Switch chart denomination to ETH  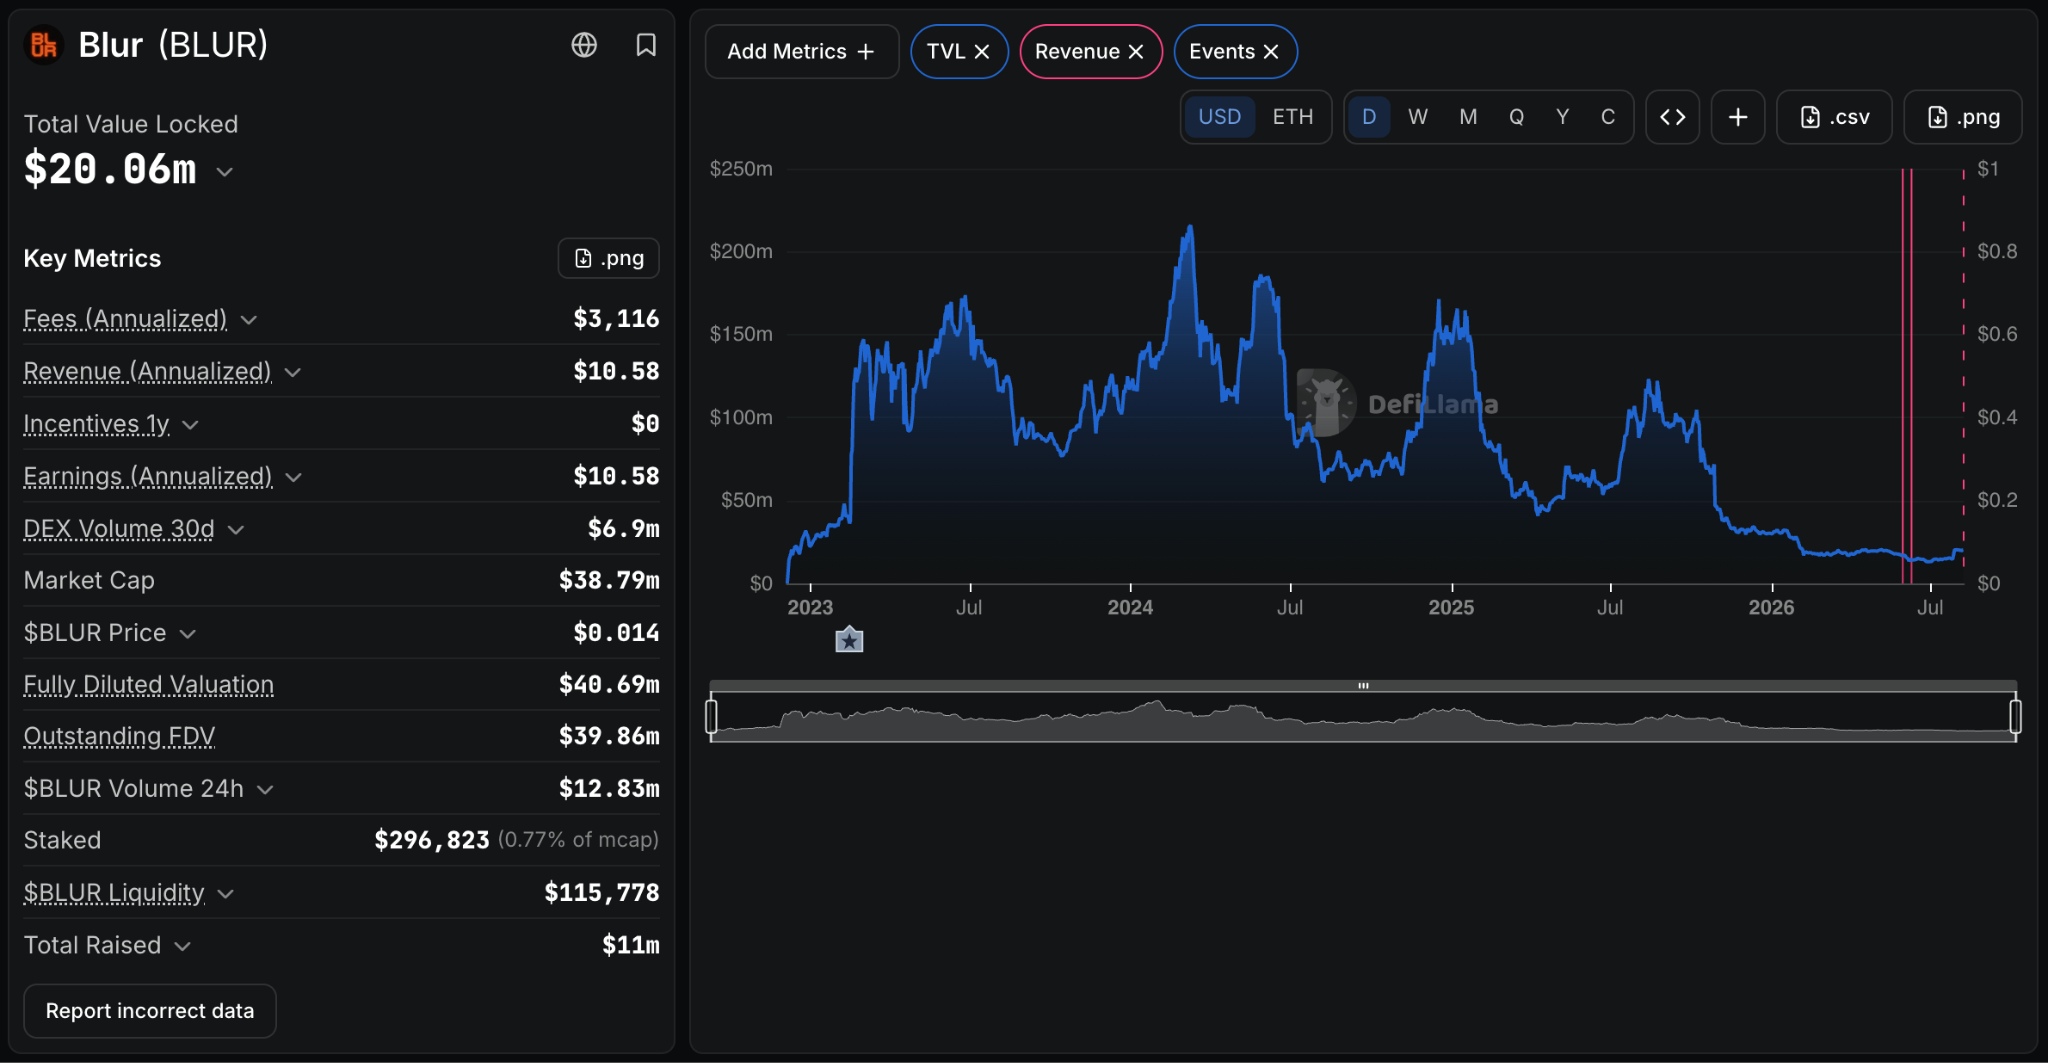[1292, 117]
